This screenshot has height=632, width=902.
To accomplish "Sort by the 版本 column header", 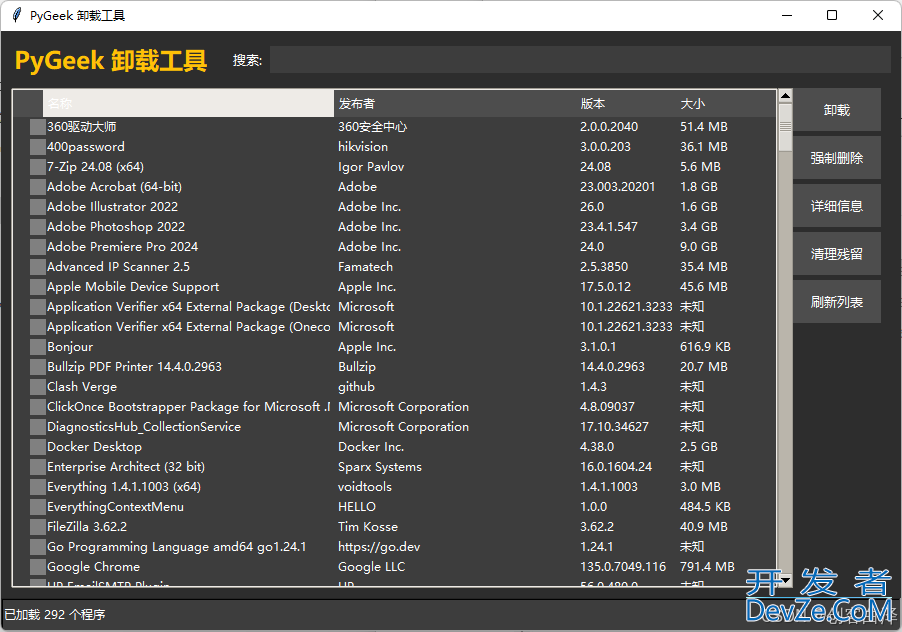I will (626, 104).
